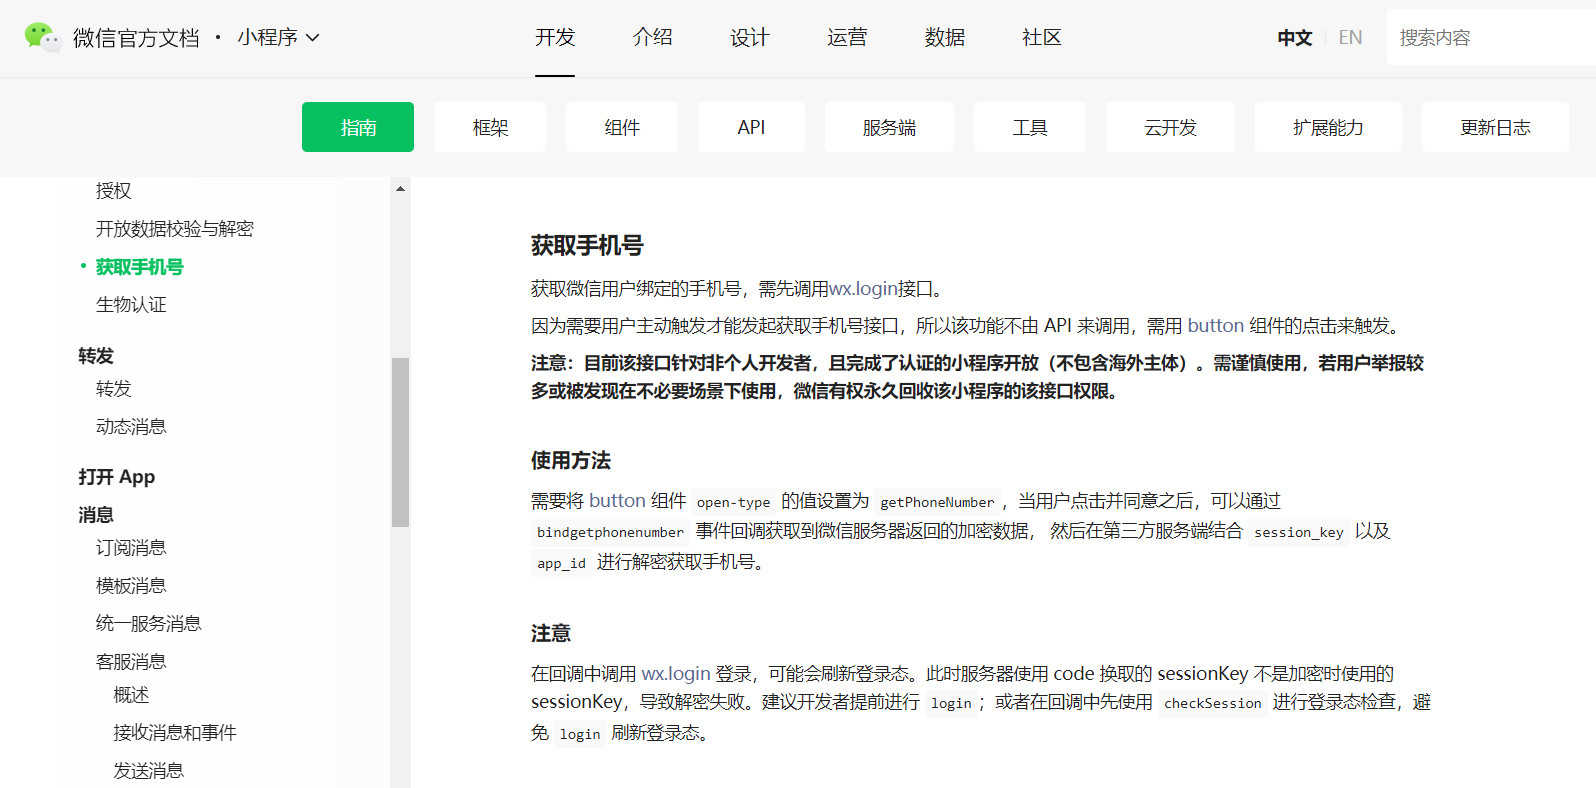The height and width of the screenshot is (788, 1596).
Task: Follow the wx.login link under 注意
Action: pyautogui.click(x=676, y=674)
